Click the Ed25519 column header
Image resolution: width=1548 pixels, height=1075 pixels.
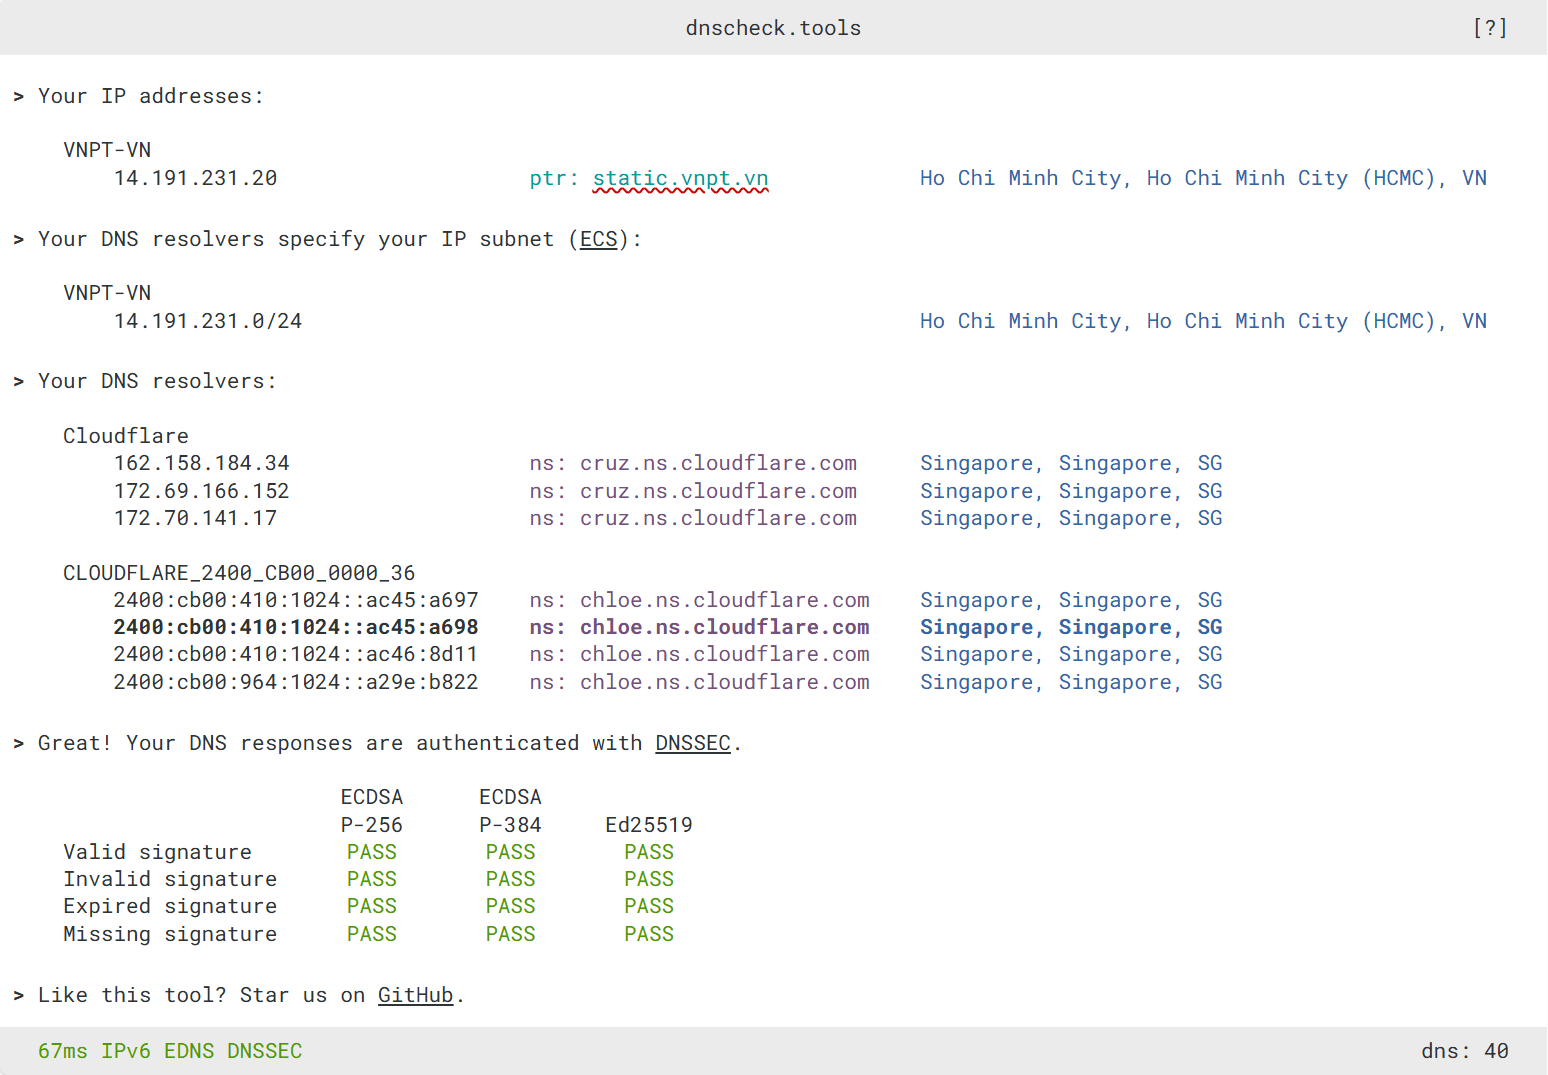point(648,825)
